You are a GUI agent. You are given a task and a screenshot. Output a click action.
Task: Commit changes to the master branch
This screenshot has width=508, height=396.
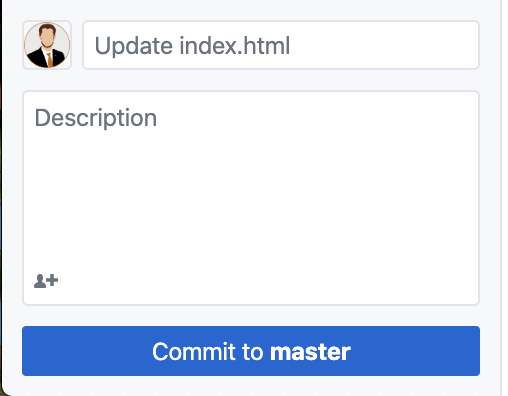coord(251,351)
